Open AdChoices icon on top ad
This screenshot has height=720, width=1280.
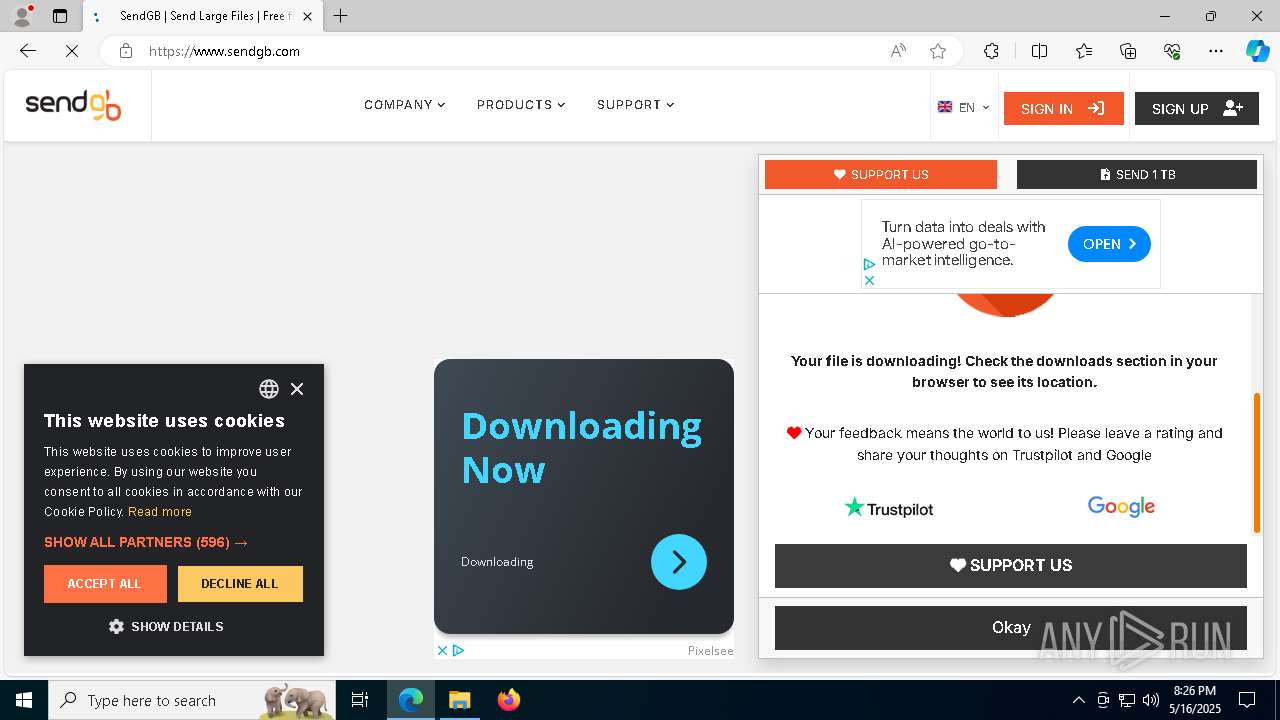click(869, 265)
